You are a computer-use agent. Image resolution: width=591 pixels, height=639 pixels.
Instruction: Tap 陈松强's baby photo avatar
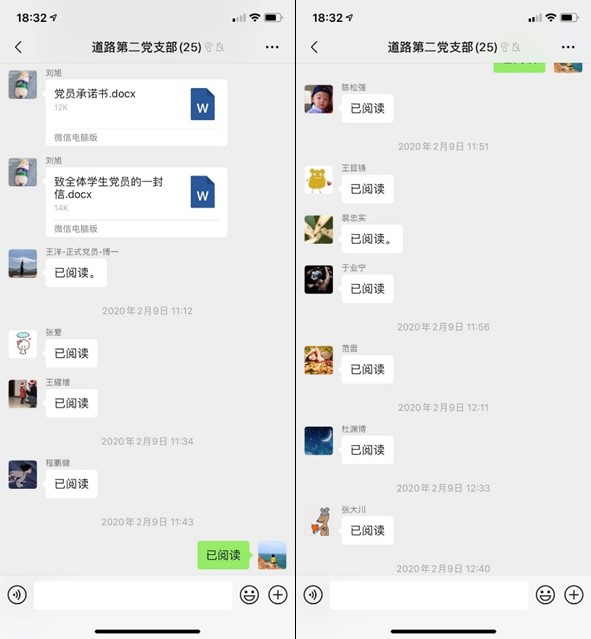click(x=319, y=99)
